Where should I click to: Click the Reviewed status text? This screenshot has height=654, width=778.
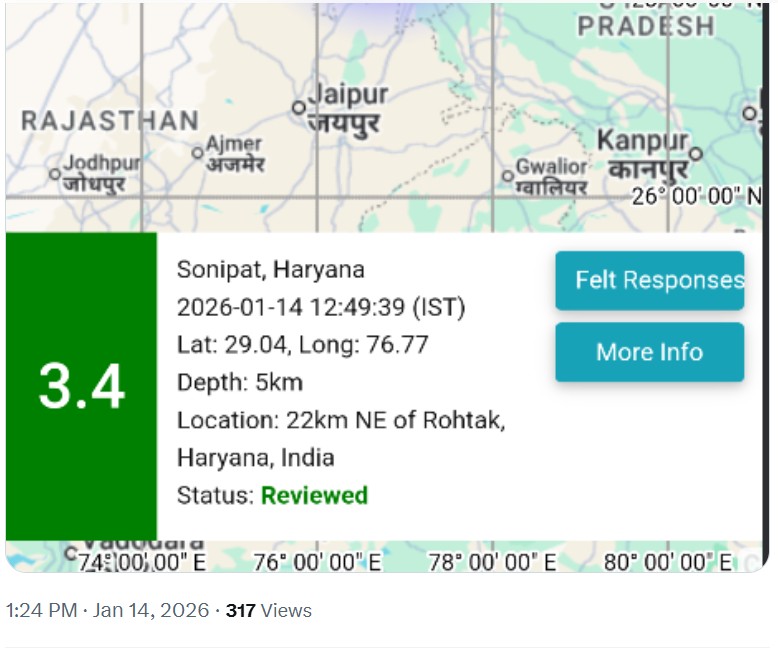point(314,495)
